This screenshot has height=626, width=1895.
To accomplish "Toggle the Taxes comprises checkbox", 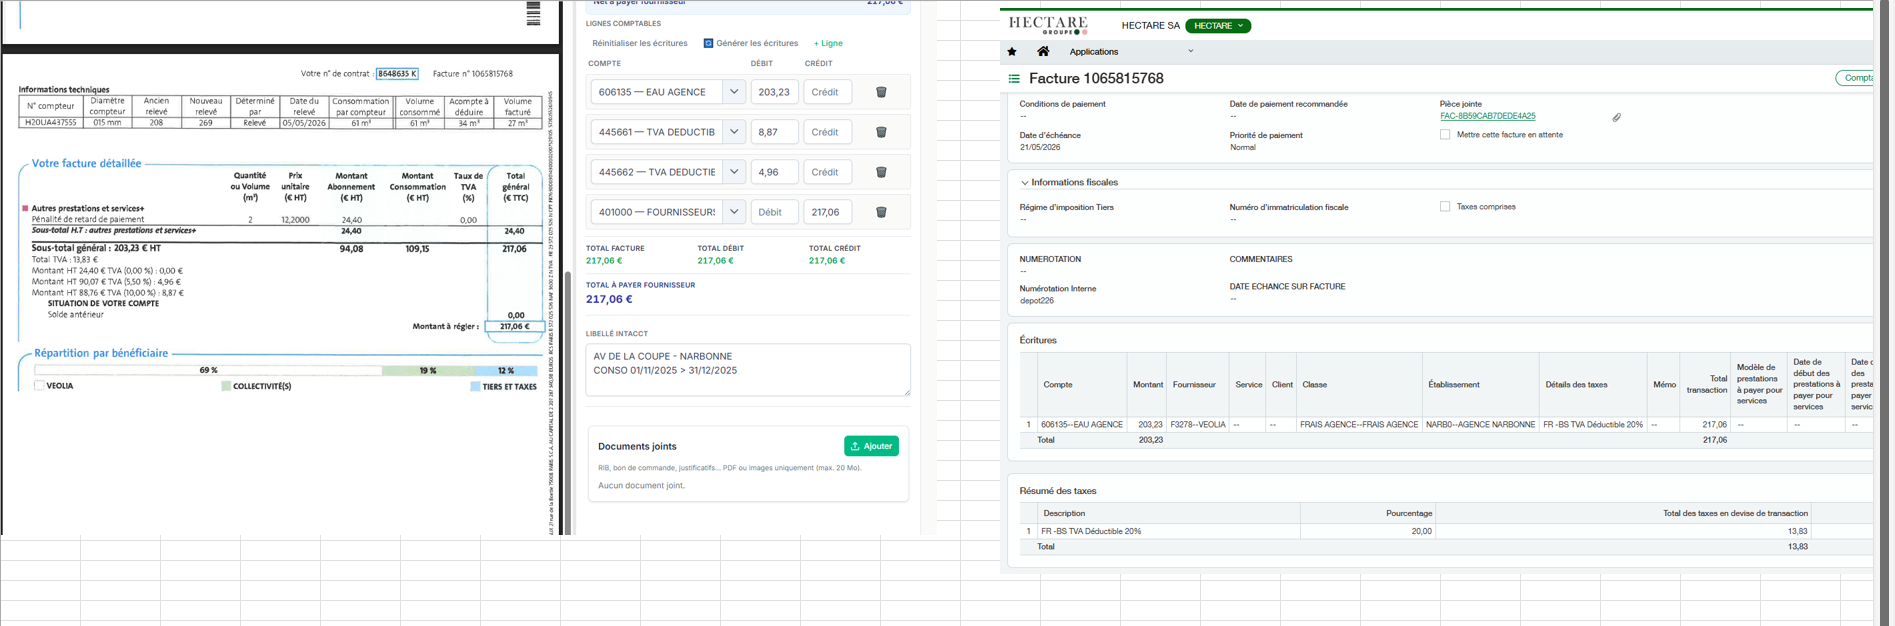I will tap(1445, 206).
